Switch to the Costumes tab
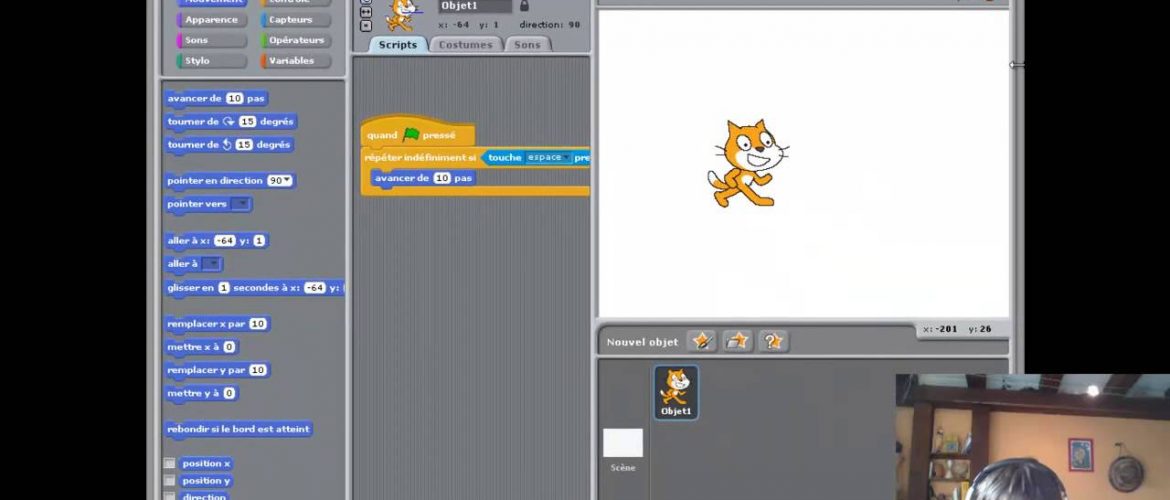This screenshot has height=500, width=1170. coord(466,45)
